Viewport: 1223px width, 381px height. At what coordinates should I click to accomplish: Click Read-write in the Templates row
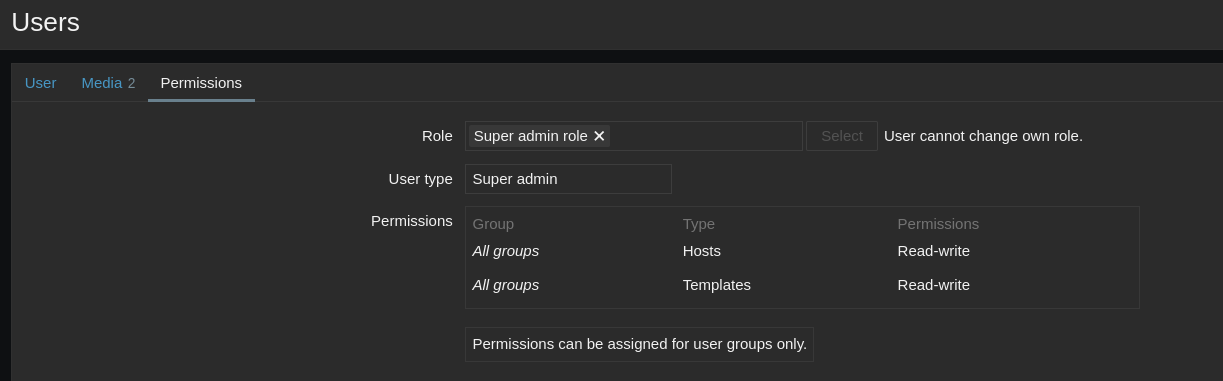coord(934,285)
